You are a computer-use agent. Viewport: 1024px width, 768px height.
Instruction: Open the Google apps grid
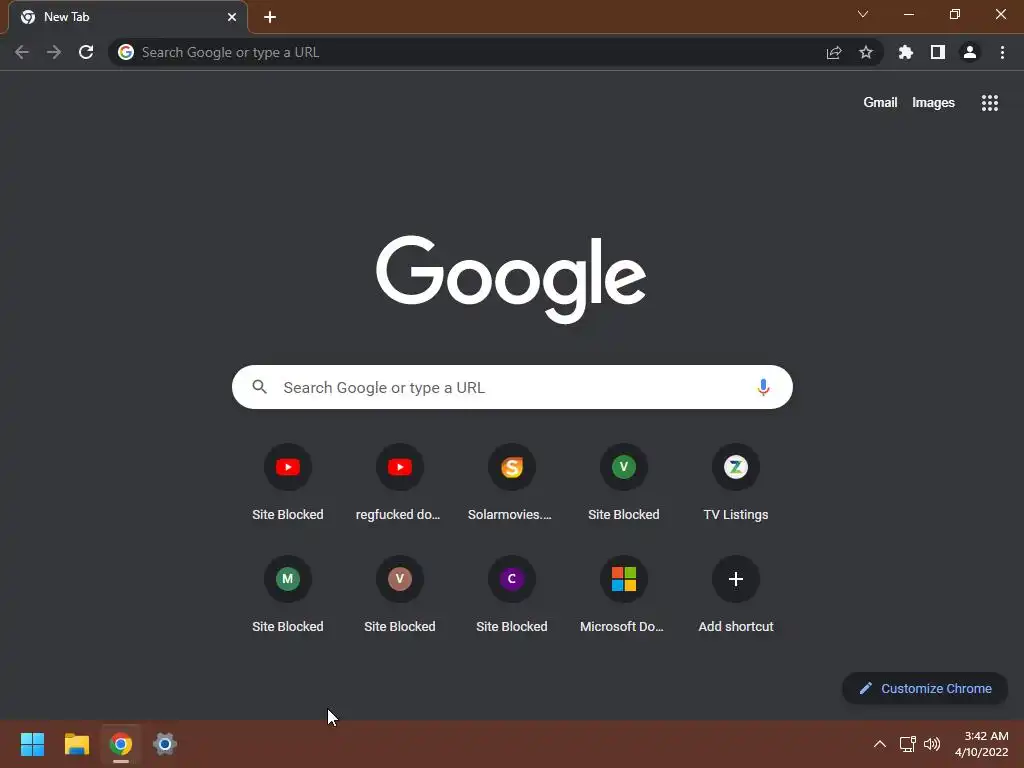989,103
